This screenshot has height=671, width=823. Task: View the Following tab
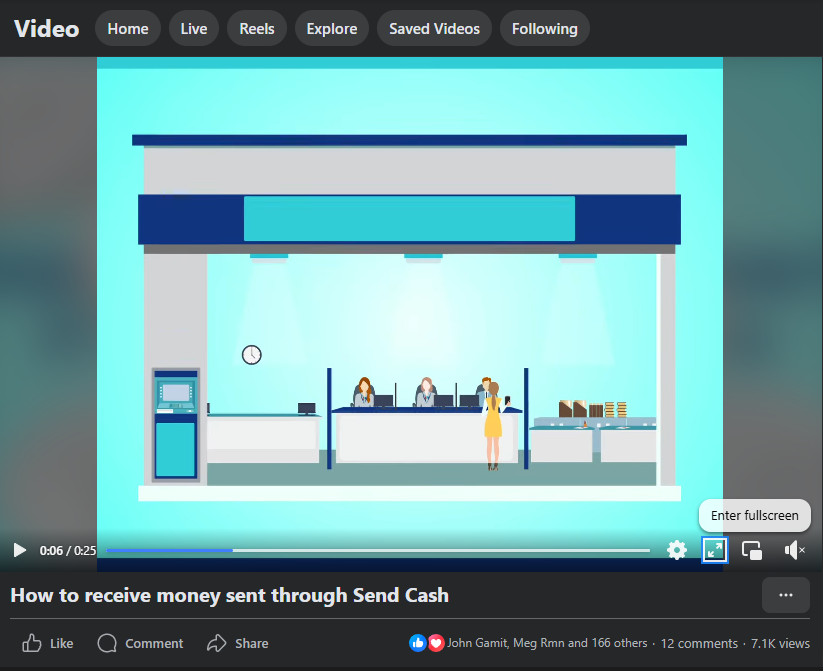544,28
